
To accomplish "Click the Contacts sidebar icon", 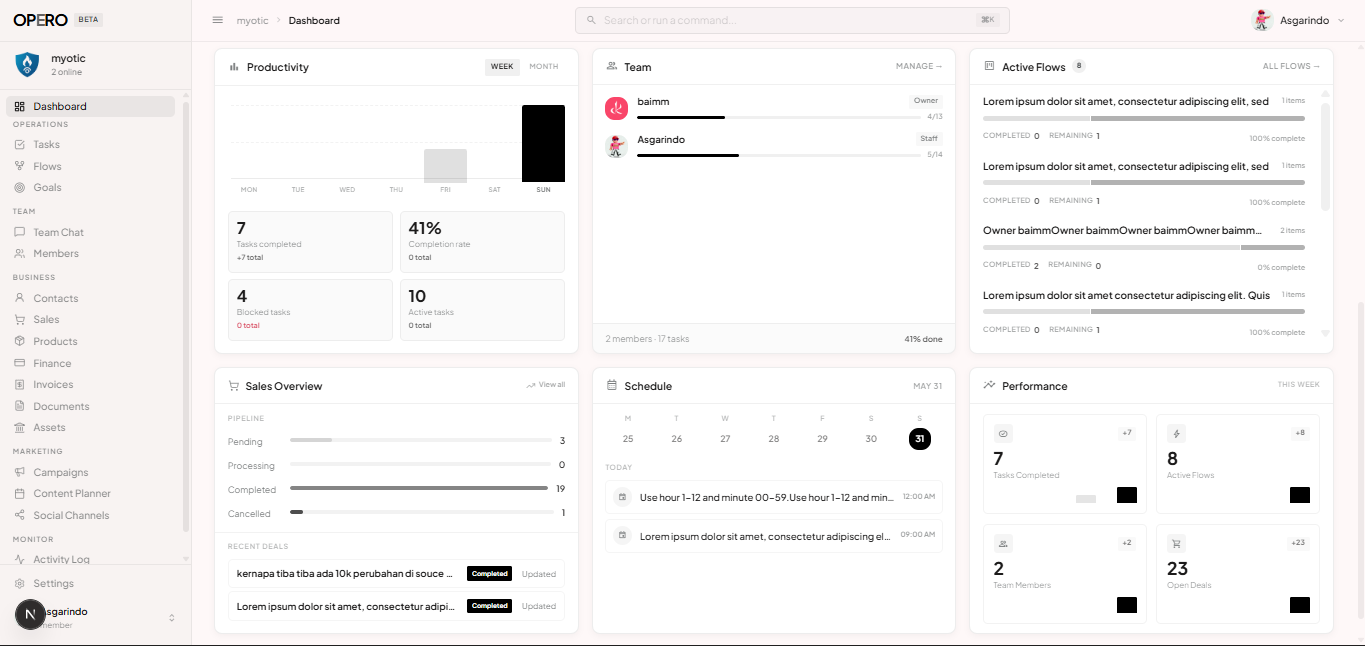I will [20, 298].
